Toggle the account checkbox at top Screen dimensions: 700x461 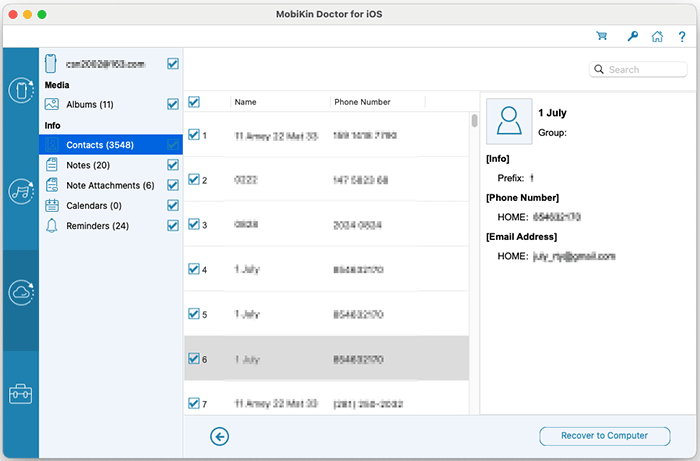pyautogui.click(x=173, y=64)
